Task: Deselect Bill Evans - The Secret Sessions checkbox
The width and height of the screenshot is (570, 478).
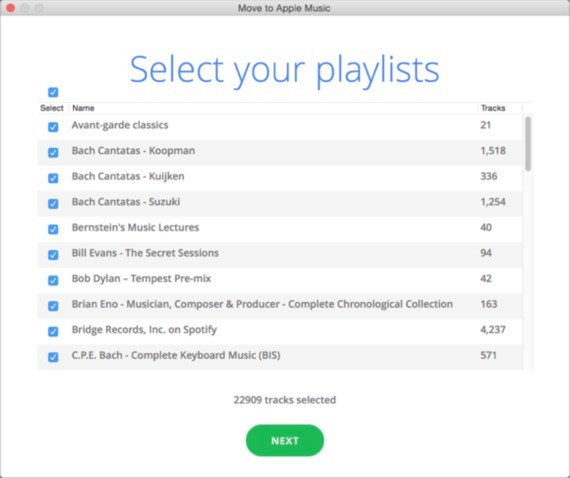Action: 53,255
